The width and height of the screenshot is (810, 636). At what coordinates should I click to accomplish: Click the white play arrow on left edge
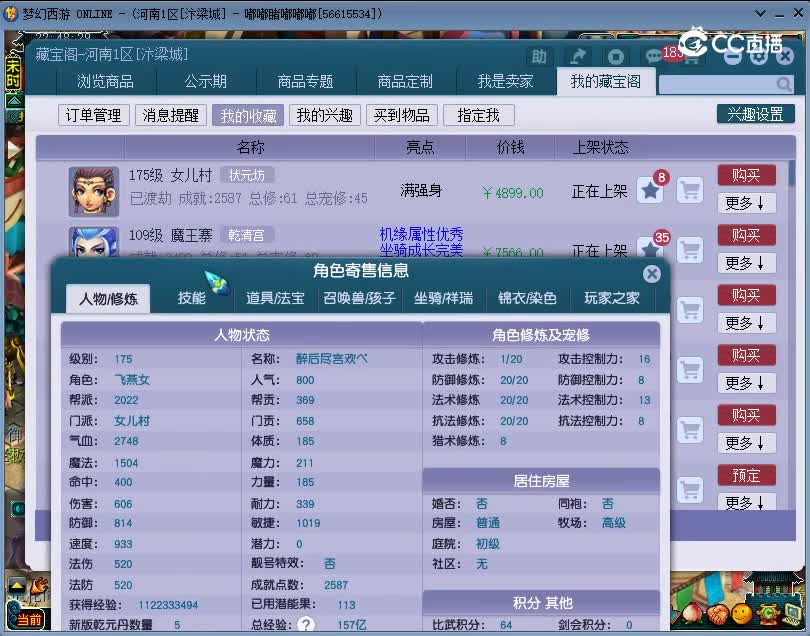pos(14,151)
